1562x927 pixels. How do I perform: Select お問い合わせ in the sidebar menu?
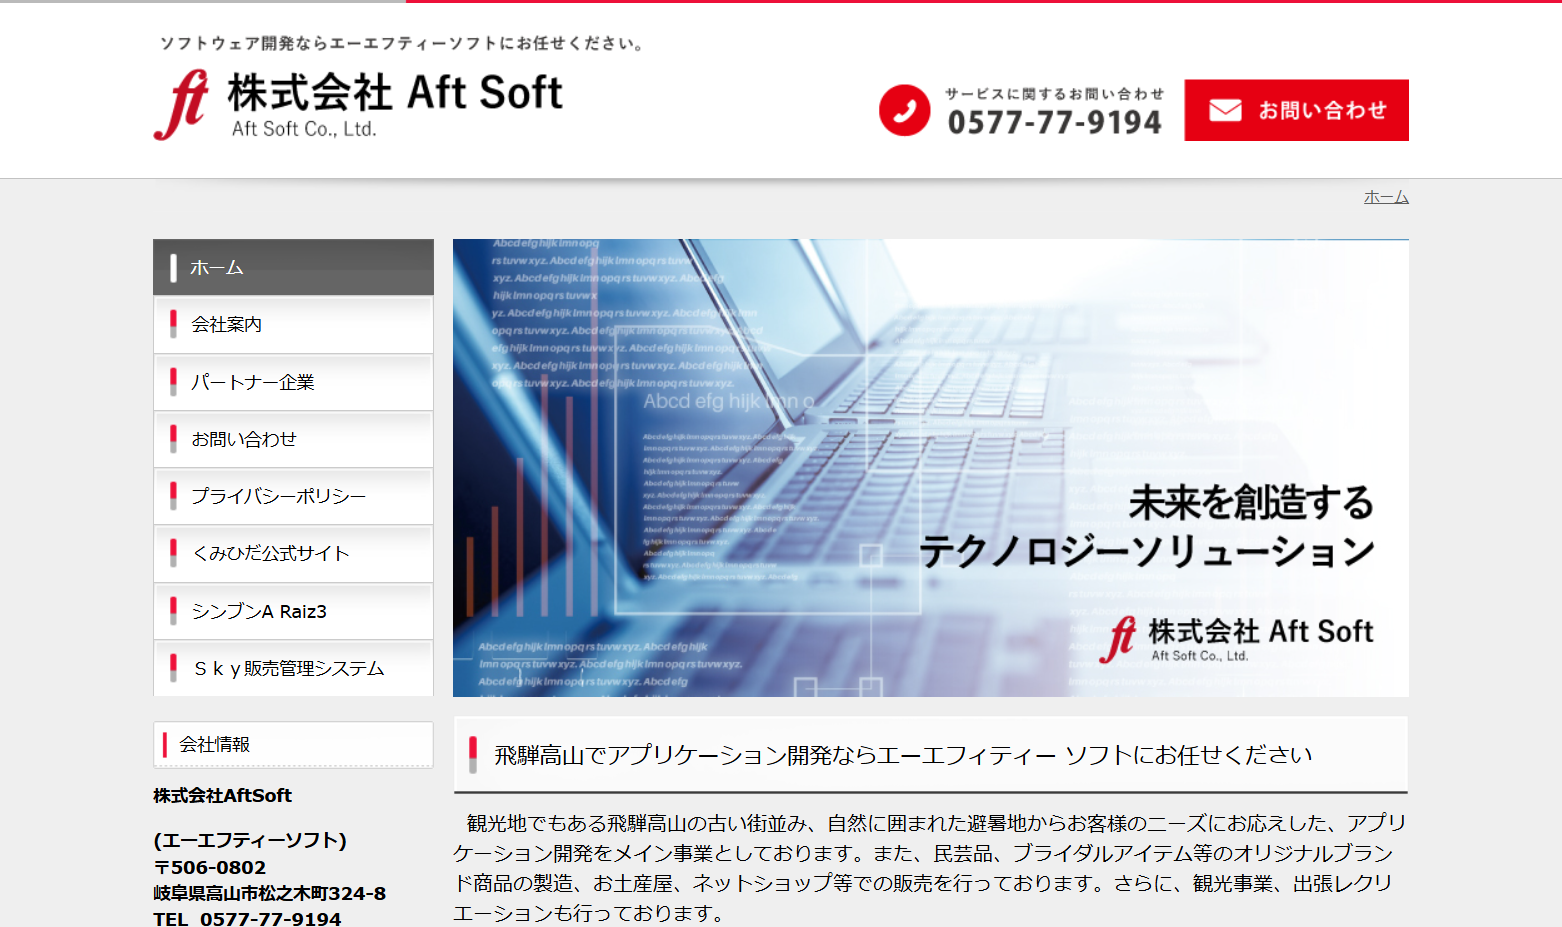[x=293, y=439]
